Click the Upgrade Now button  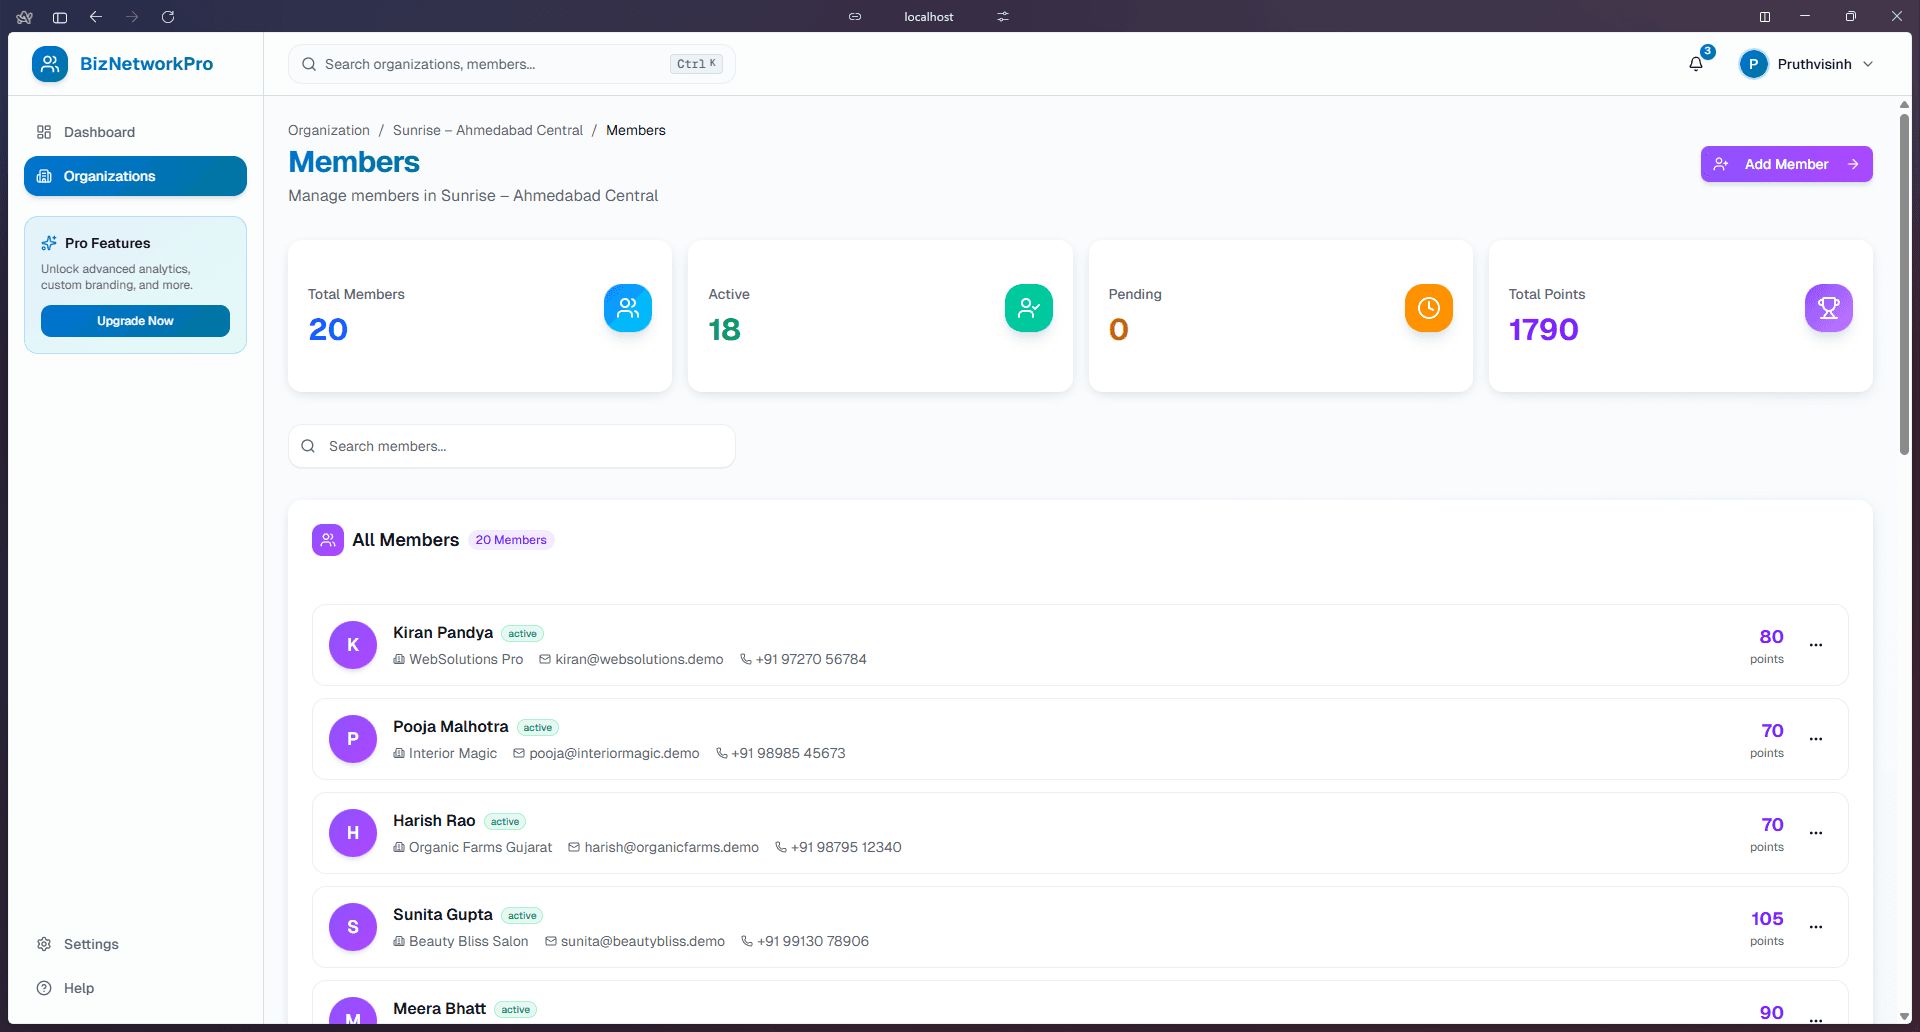point(135,321)
